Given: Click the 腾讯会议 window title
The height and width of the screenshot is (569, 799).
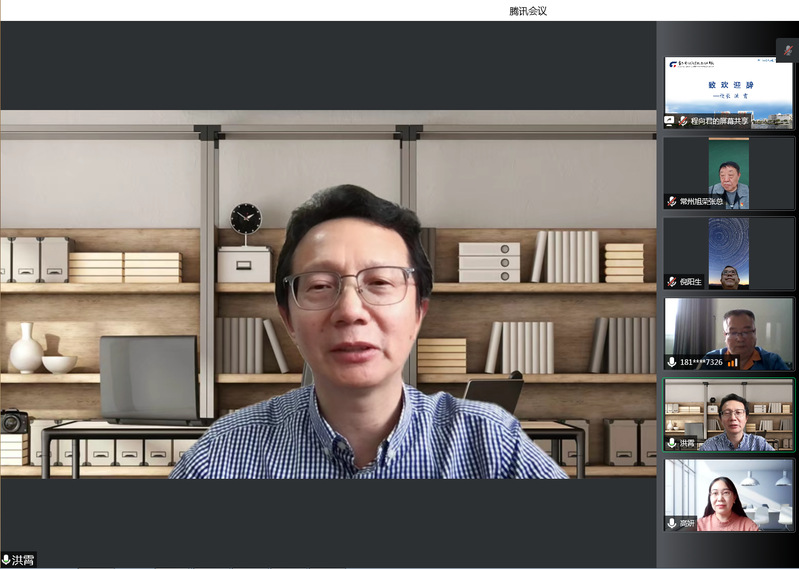Looking at the screenshot, I should pyautogui.click(x=528, y=11).
